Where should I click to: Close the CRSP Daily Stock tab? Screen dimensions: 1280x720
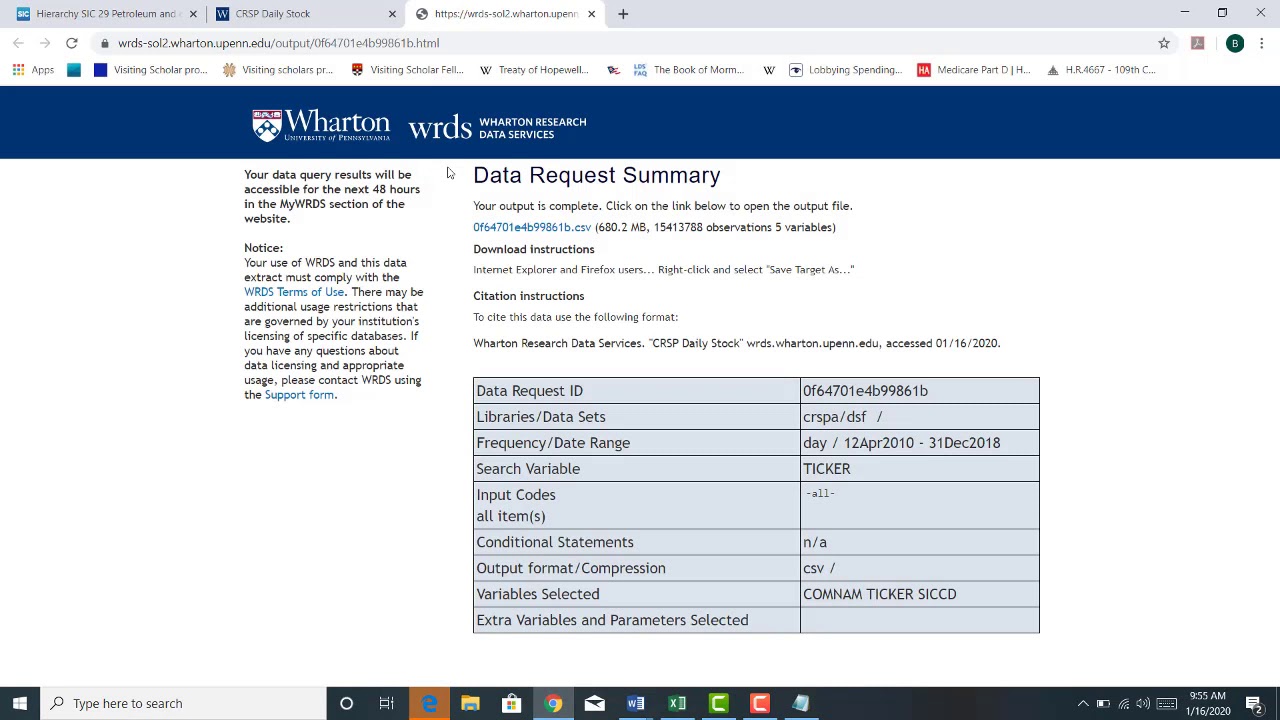(x=392, y=14)
